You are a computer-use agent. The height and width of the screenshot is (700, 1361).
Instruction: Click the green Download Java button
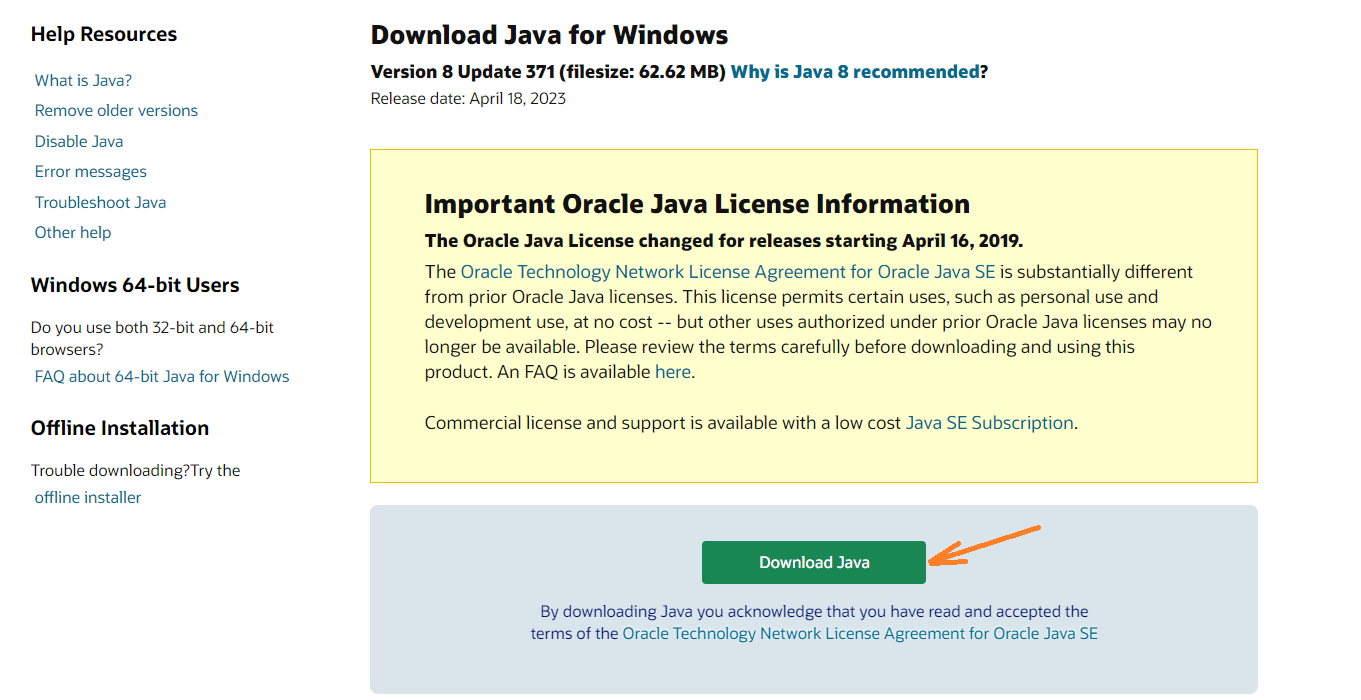click(813, 562)
